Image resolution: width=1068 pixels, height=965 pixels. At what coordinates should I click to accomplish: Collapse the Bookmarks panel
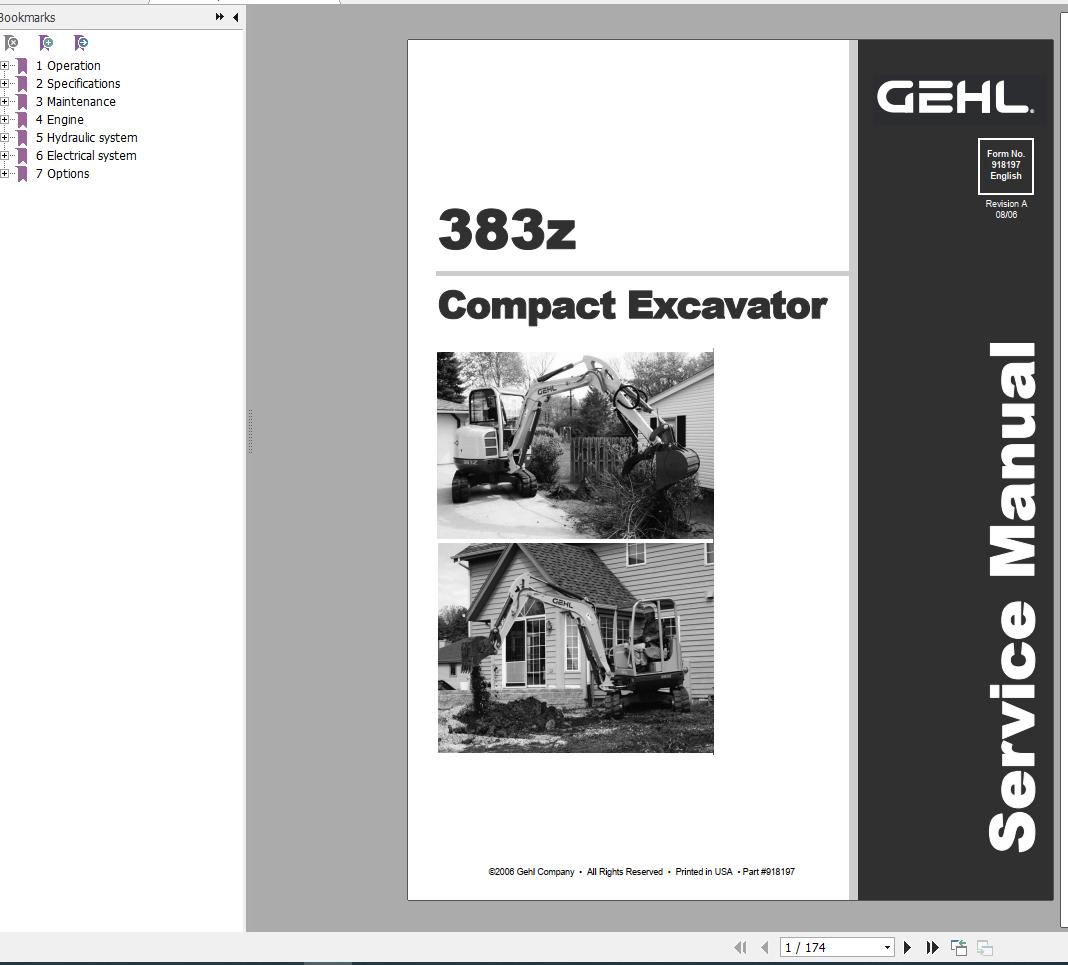(234, 17)
